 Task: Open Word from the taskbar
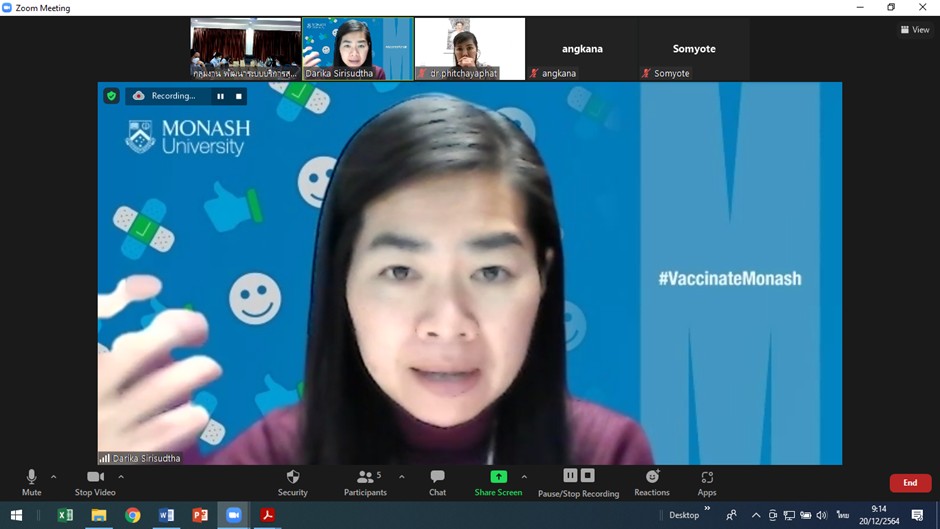[166, 515]
